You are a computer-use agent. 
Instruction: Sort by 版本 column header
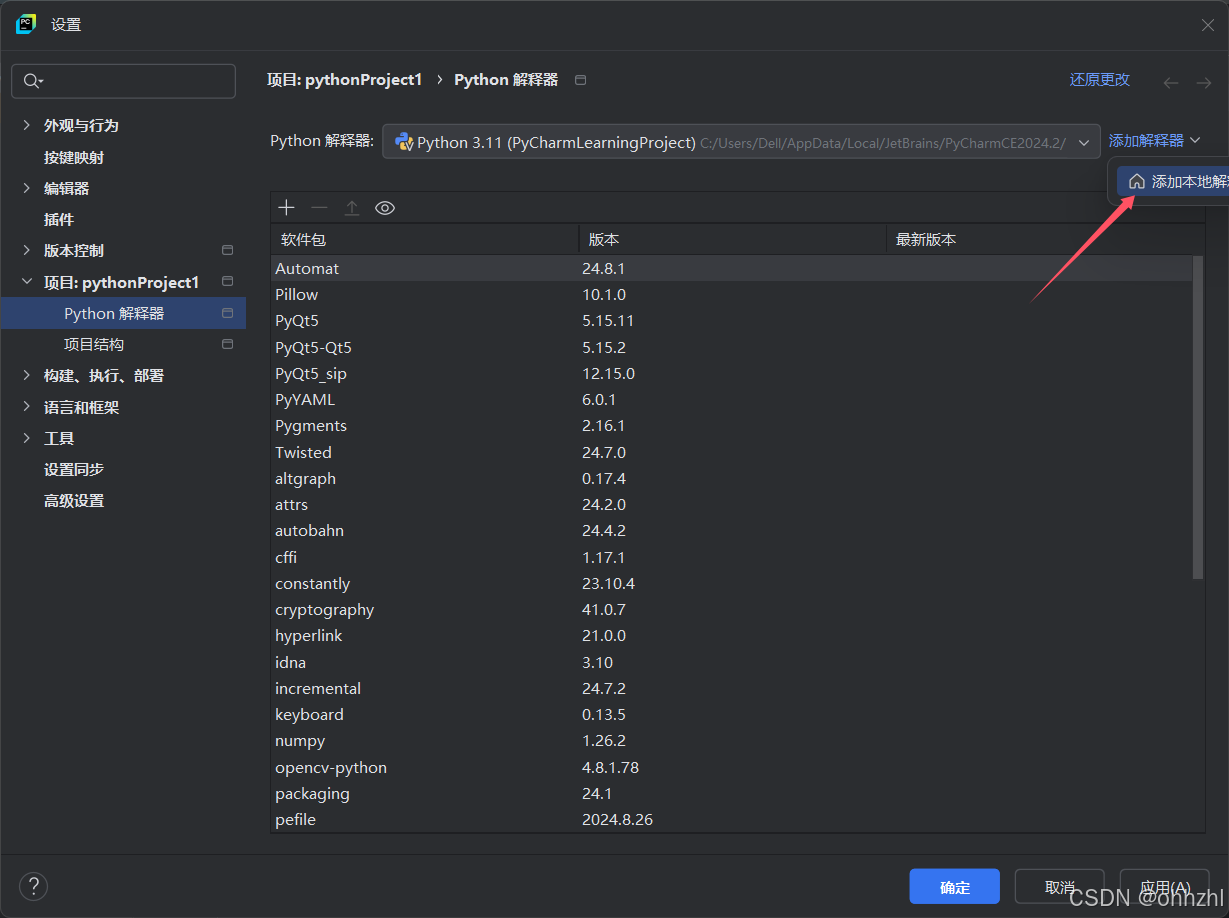click(732, 239)
